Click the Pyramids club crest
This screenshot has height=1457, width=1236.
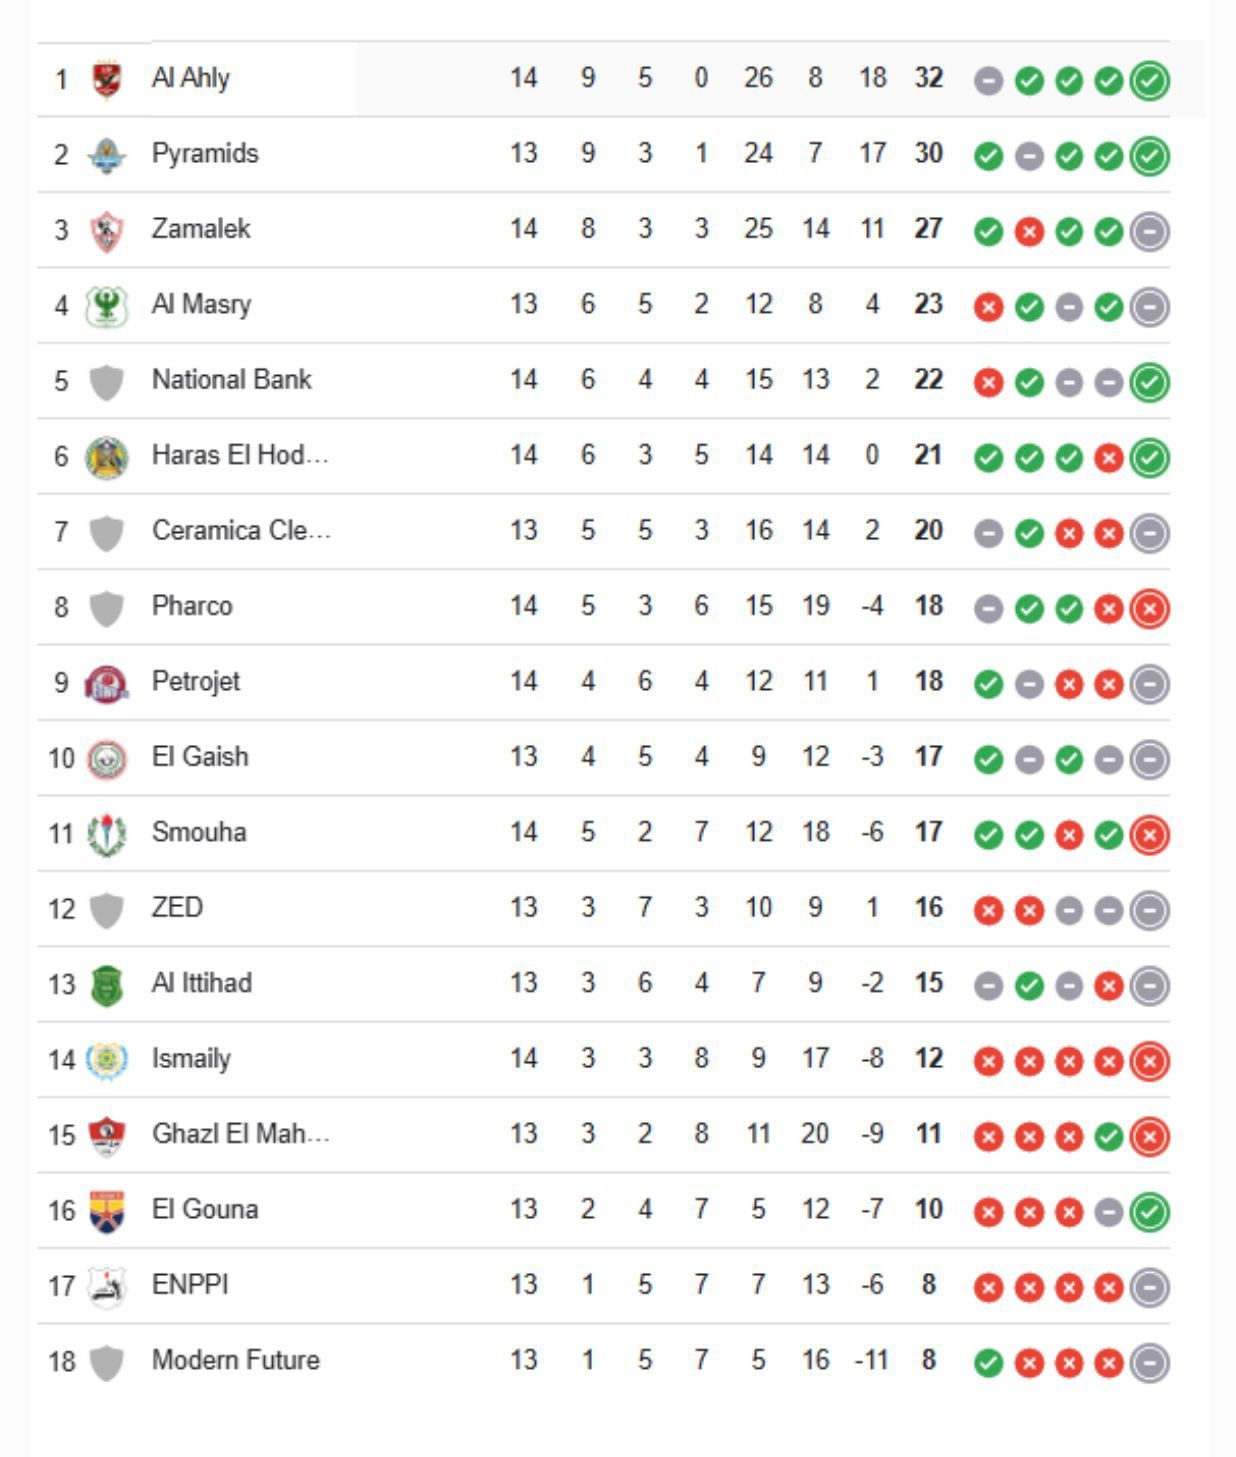coord(106,155)
